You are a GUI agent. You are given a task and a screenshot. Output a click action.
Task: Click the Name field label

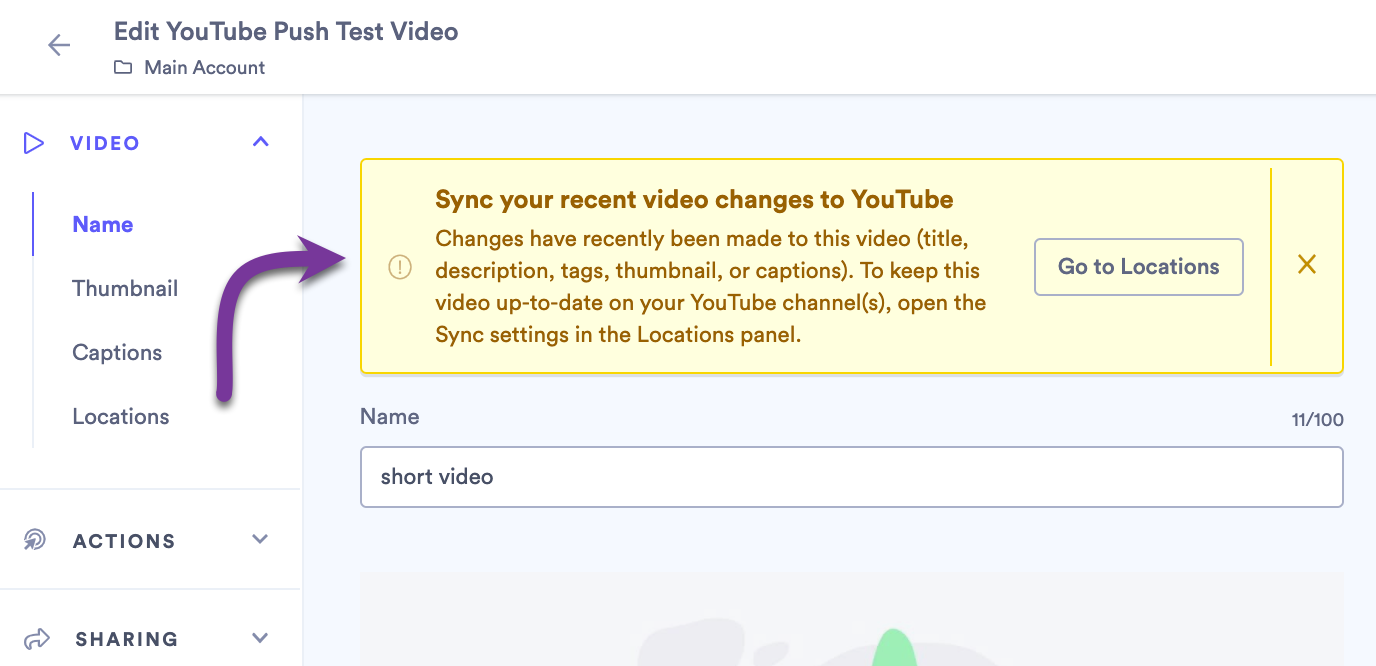pos(390,416)
